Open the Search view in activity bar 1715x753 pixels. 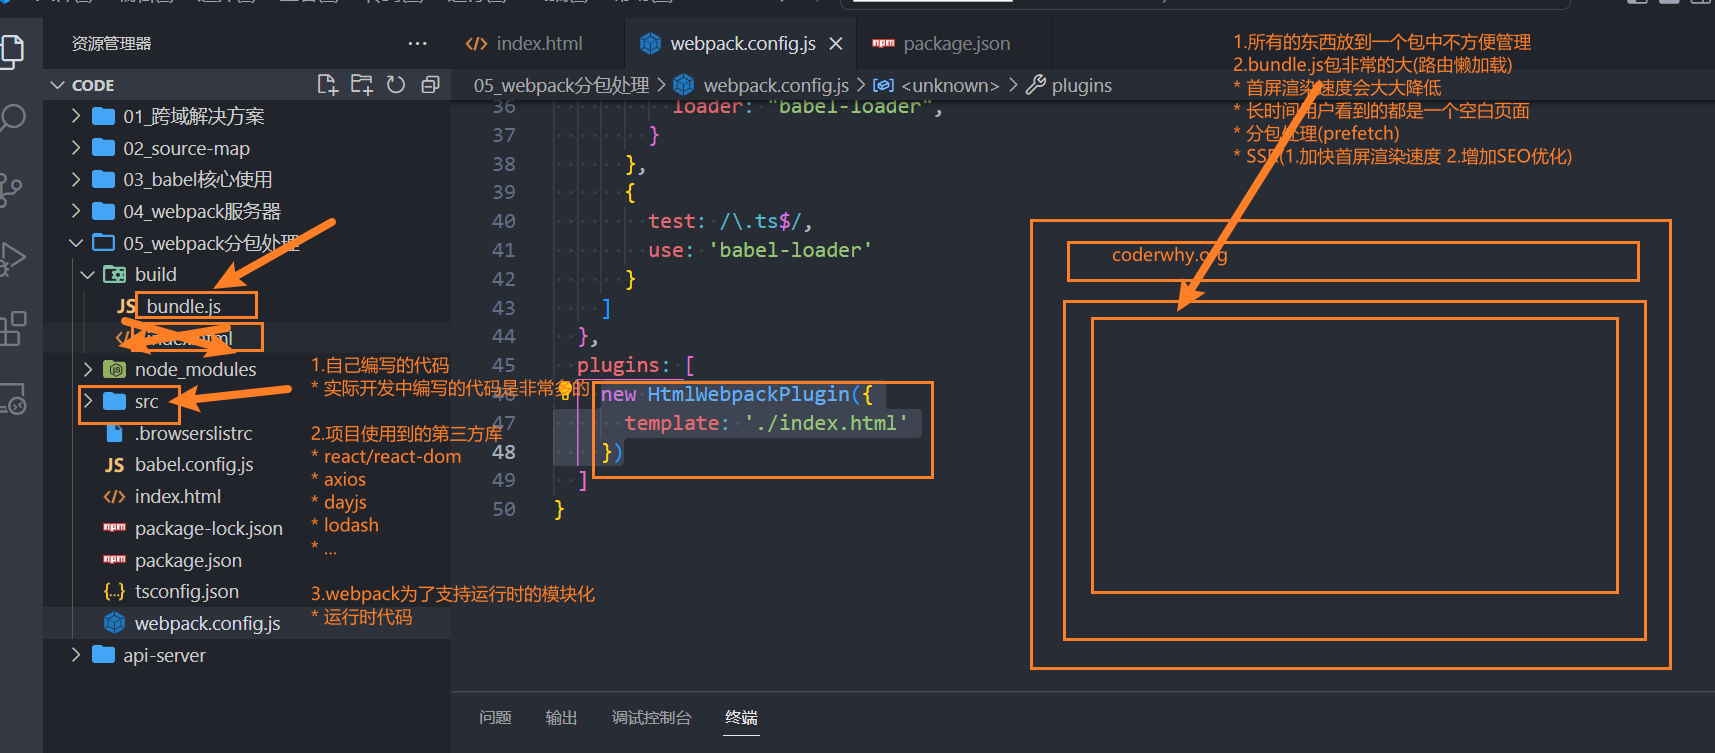11,118
